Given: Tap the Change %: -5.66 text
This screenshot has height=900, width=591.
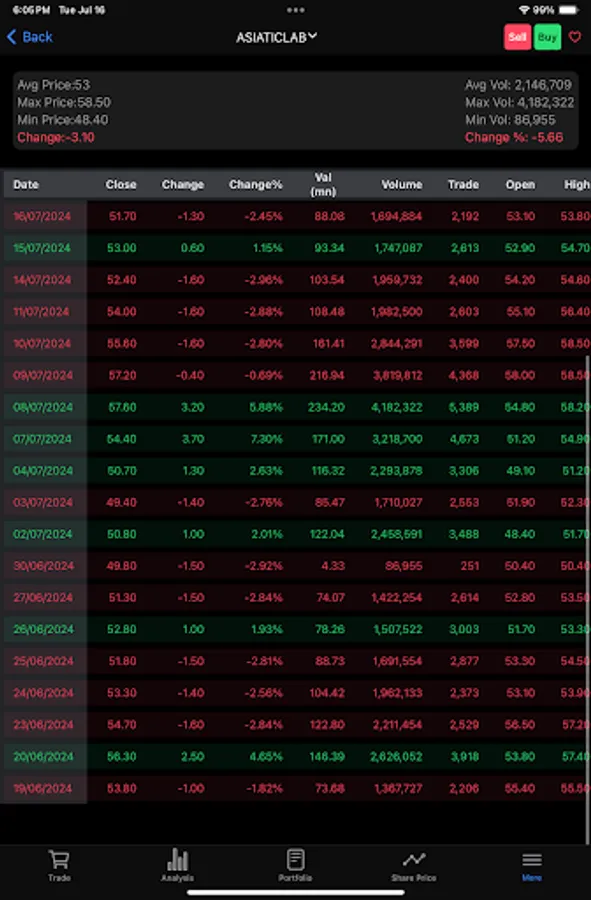Looking at the screenshot, I should click(514, 138).
